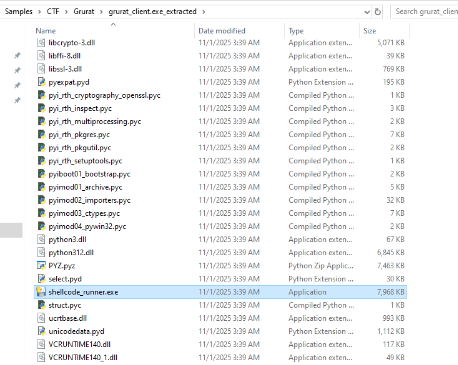Click the struct.pyc file icon

click(41, 305)
